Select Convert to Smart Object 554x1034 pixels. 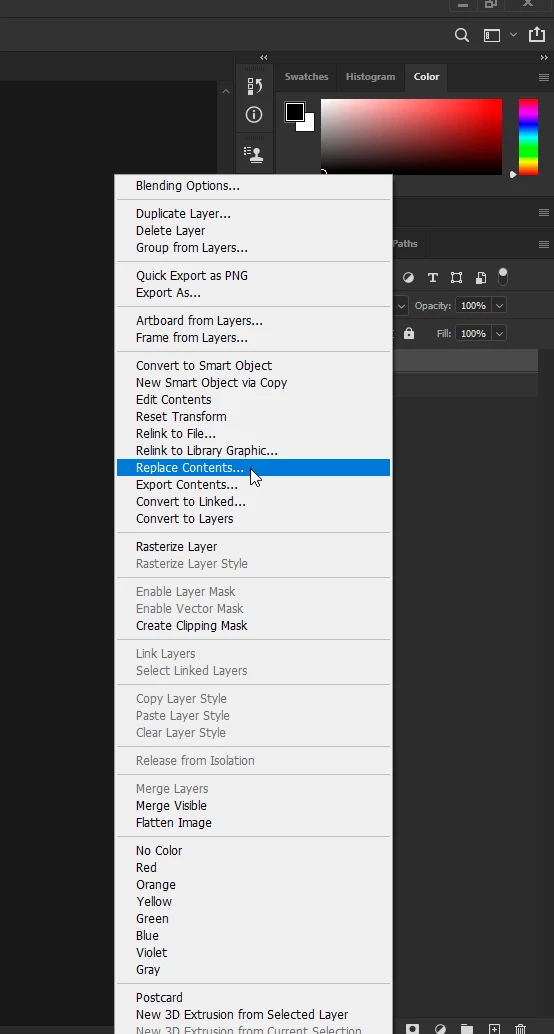(x=204, y=365)
